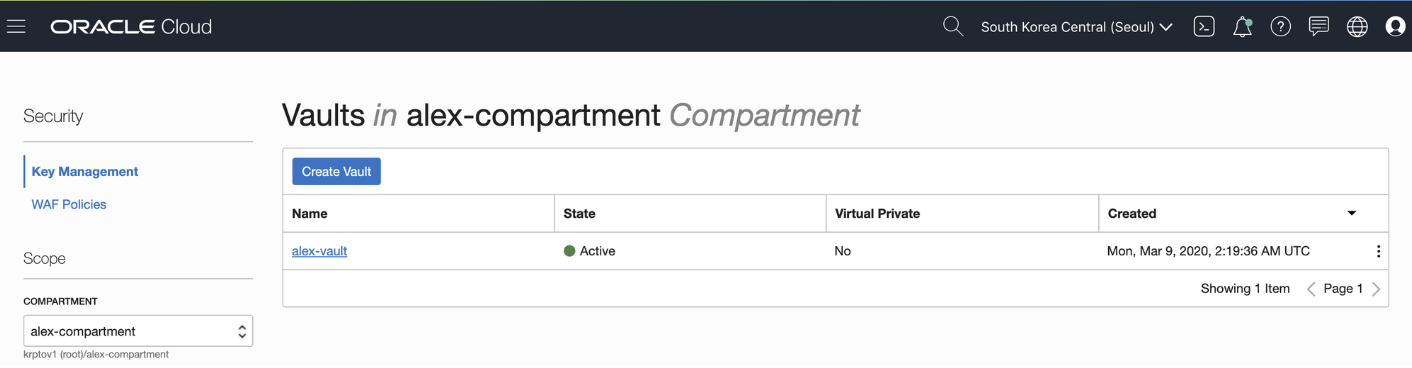
Task: Open the hamburger navigation menu
Action: click(16, 27)
